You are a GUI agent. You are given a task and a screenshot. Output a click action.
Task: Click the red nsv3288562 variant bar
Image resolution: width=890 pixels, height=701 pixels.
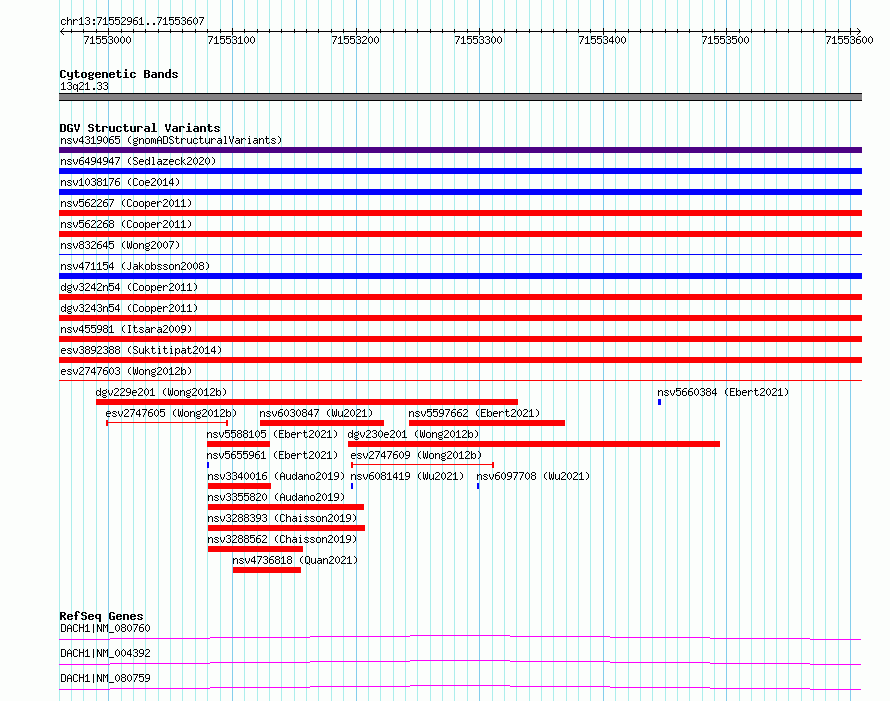[x=255, y=549]
